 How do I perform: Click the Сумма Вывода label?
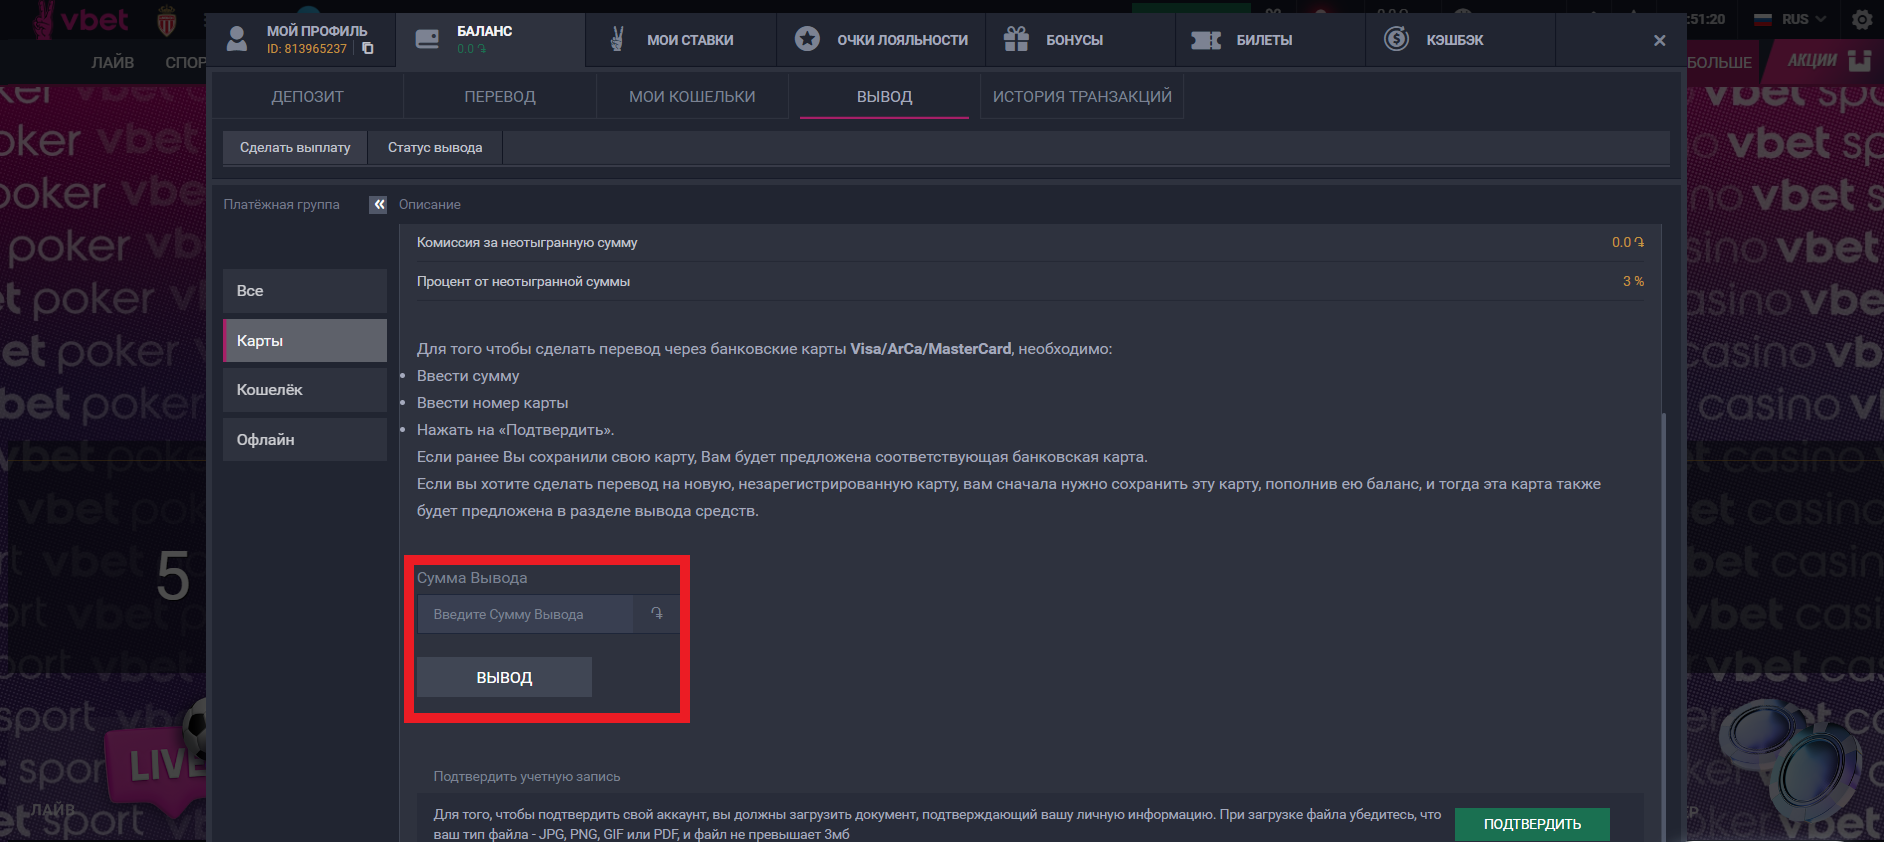point(472,578)
